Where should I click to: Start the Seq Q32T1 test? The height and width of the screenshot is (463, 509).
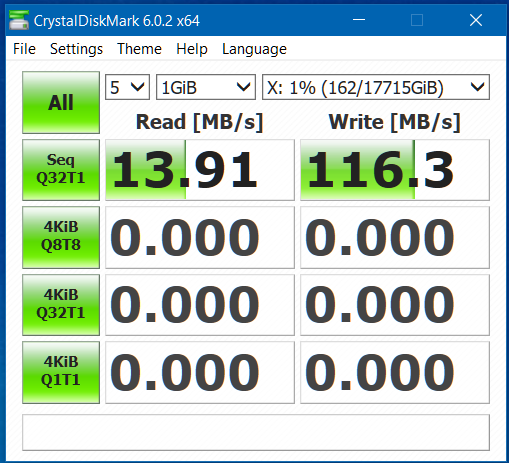(x=61, y=170)
